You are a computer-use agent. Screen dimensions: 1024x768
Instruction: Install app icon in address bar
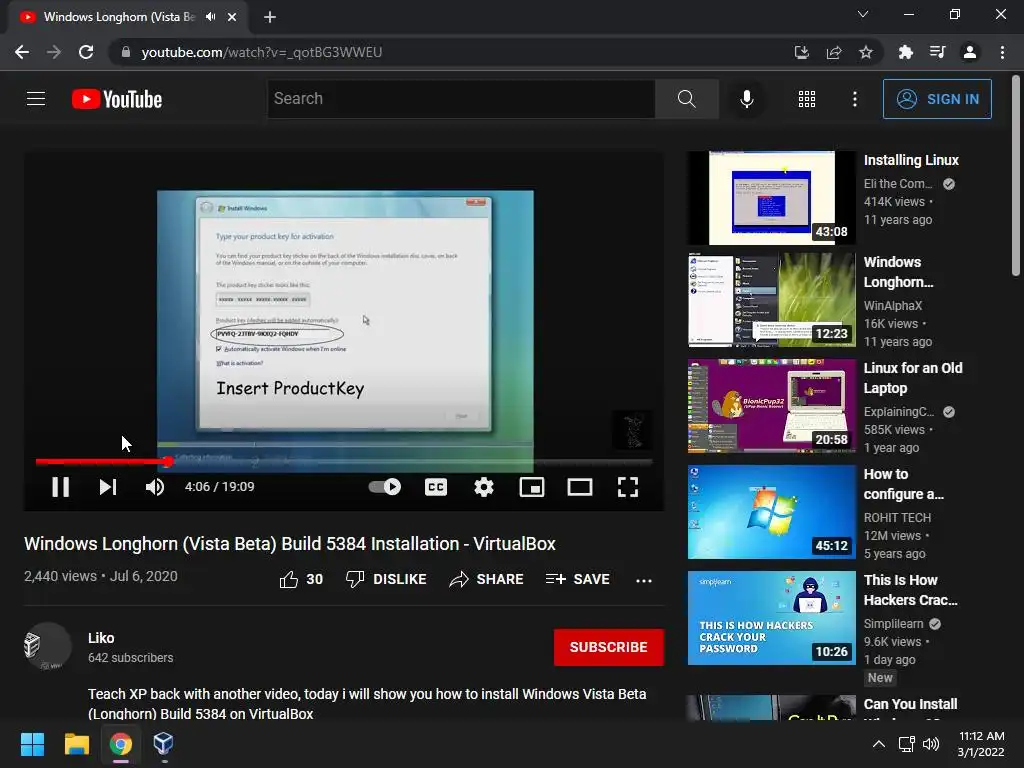click(x=801, y=52)
